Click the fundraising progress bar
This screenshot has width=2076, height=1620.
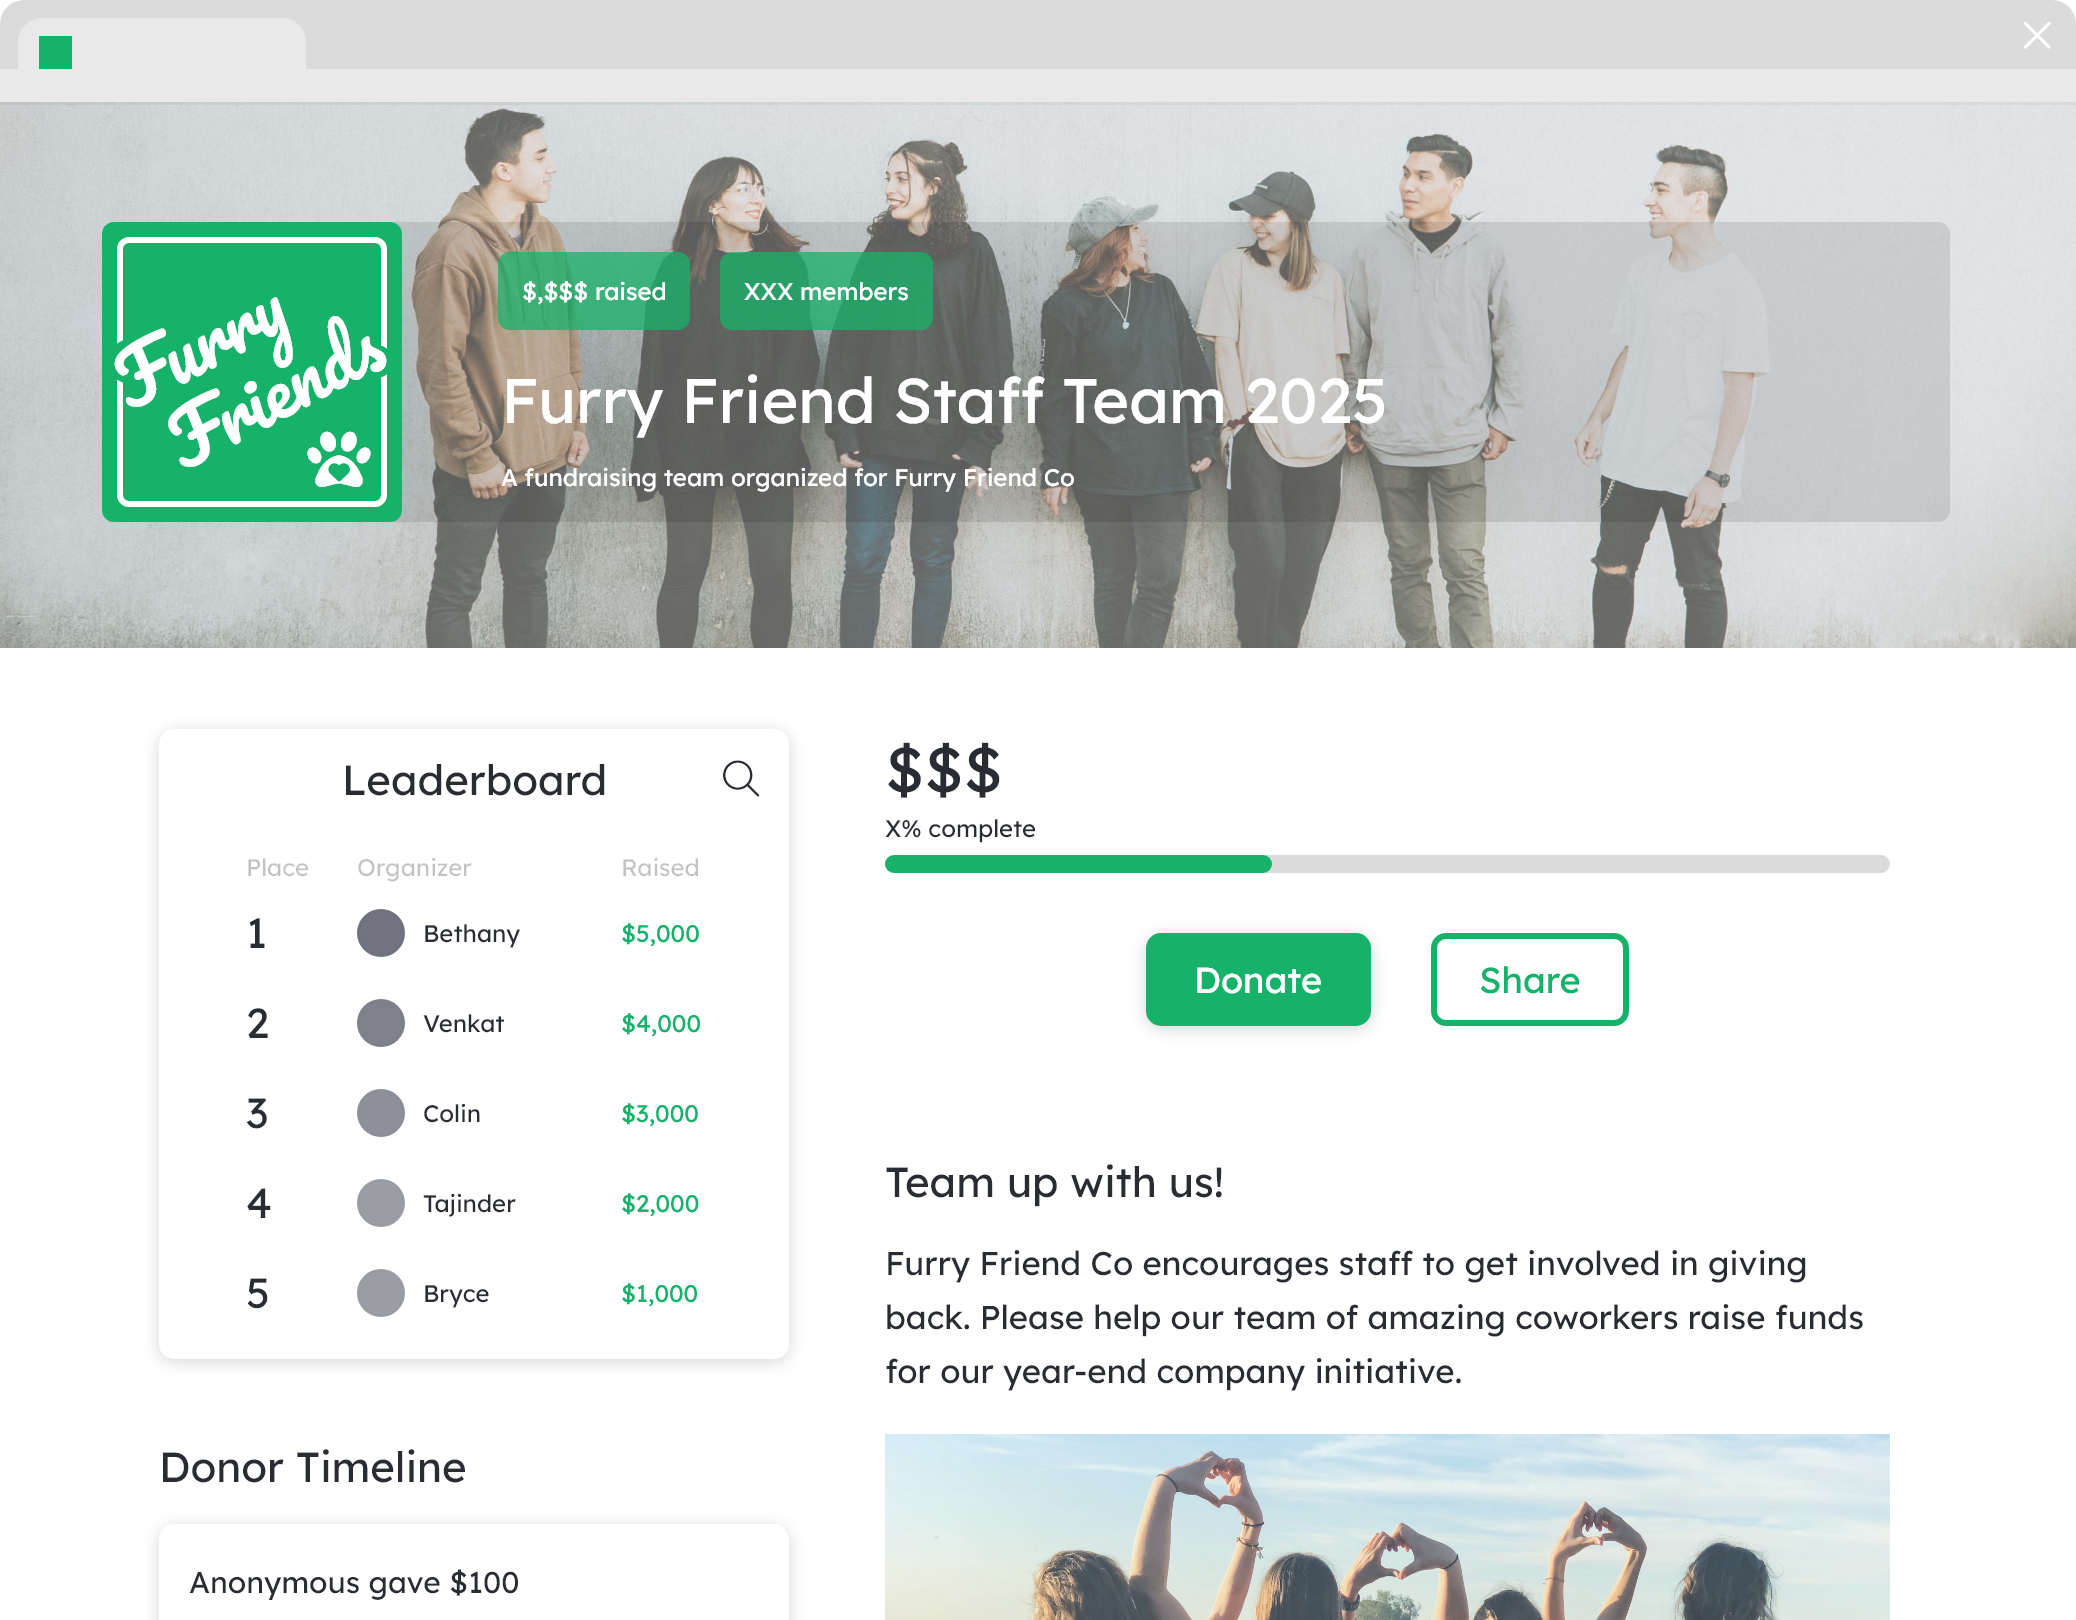1387,864
